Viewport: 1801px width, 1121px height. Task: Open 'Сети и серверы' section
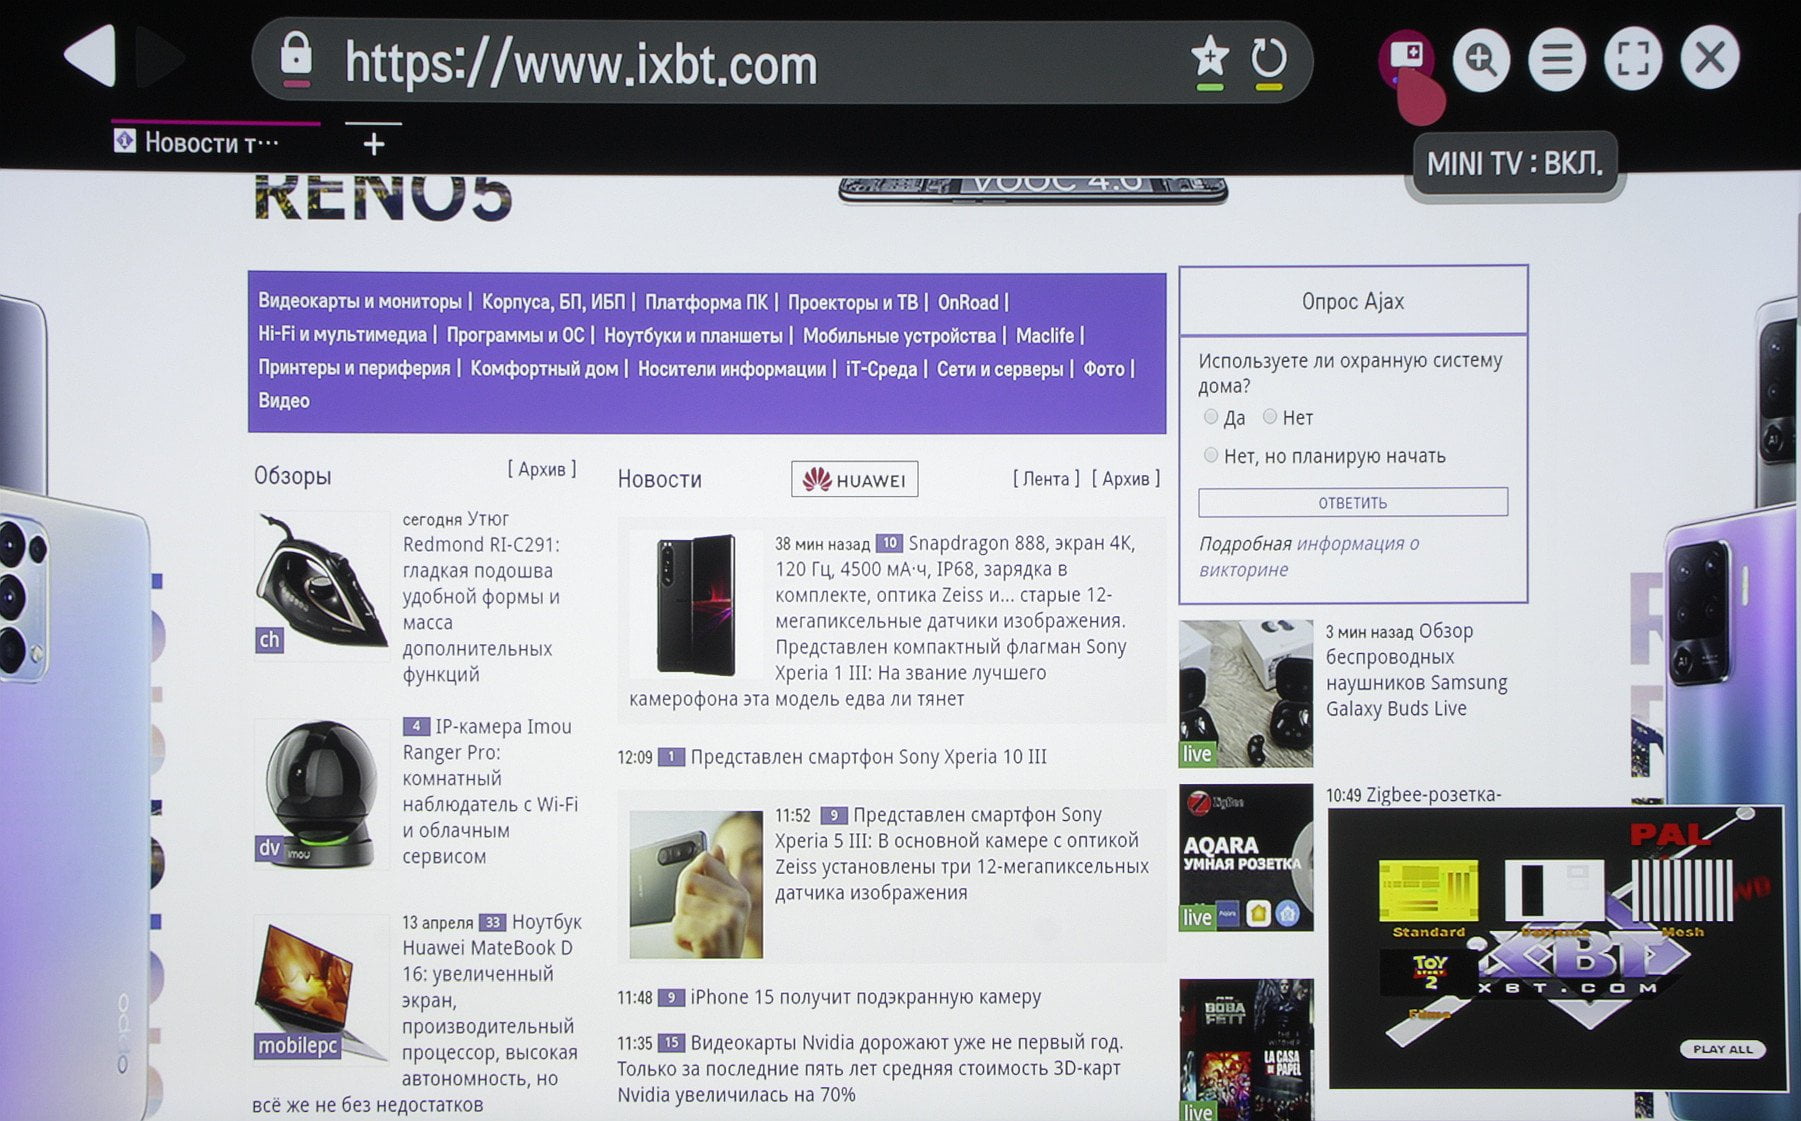tap(1000, 369)
